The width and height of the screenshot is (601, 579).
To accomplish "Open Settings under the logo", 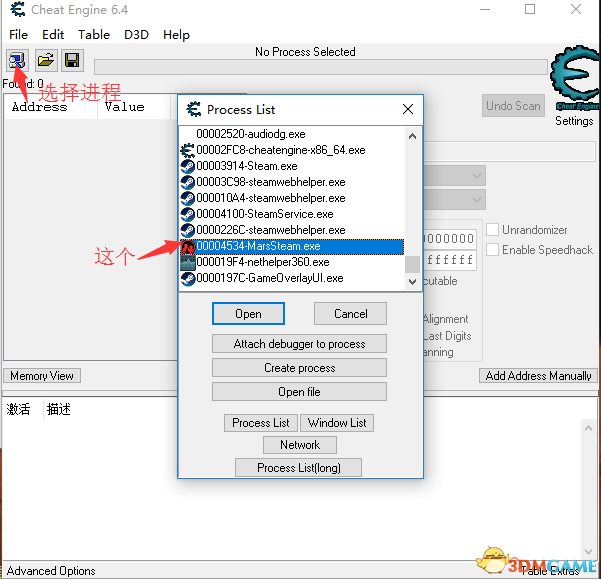I will click(x=574, y=121).
